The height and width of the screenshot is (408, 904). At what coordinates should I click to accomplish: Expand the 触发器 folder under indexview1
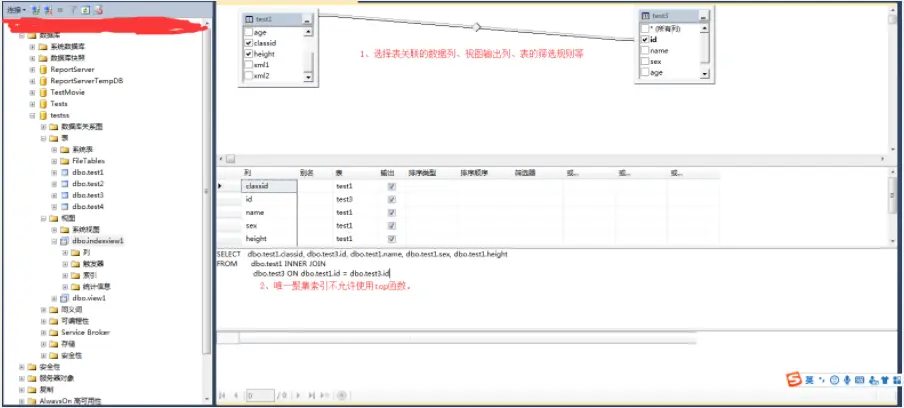[x=65, y=264]
